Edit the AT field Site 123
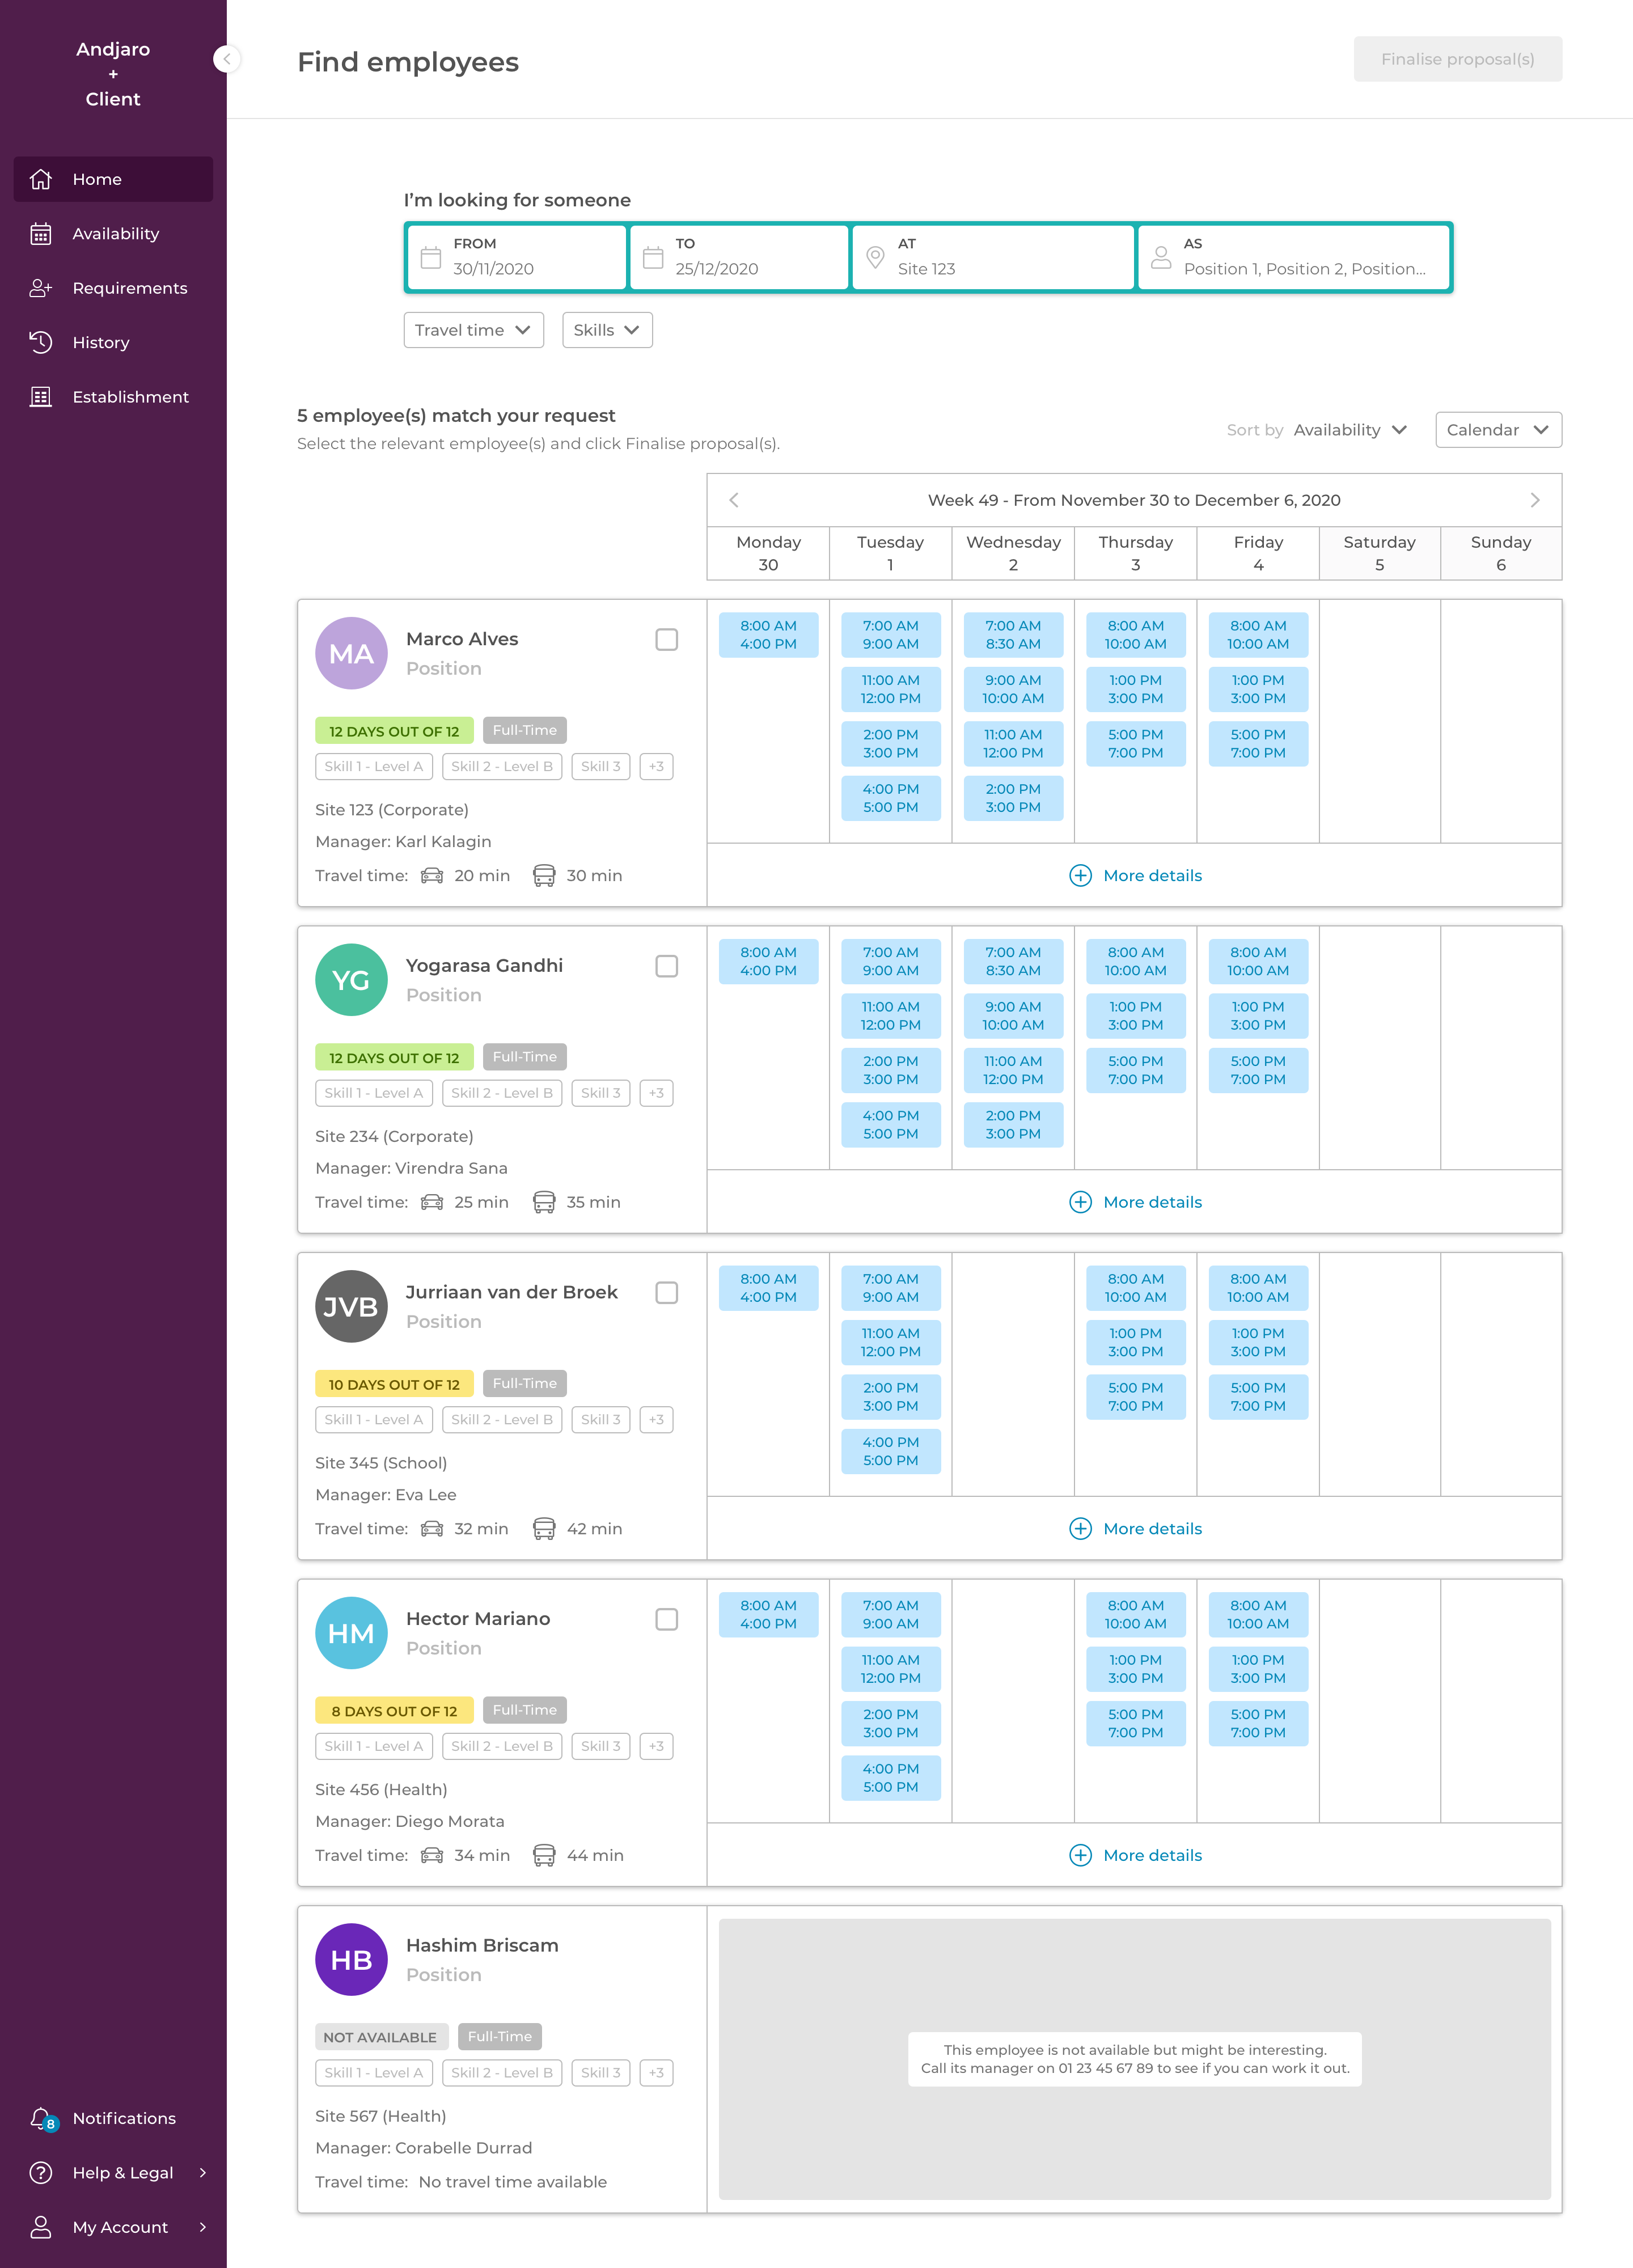Viewport: 1633px width, 2268px height. pos(994,258)
